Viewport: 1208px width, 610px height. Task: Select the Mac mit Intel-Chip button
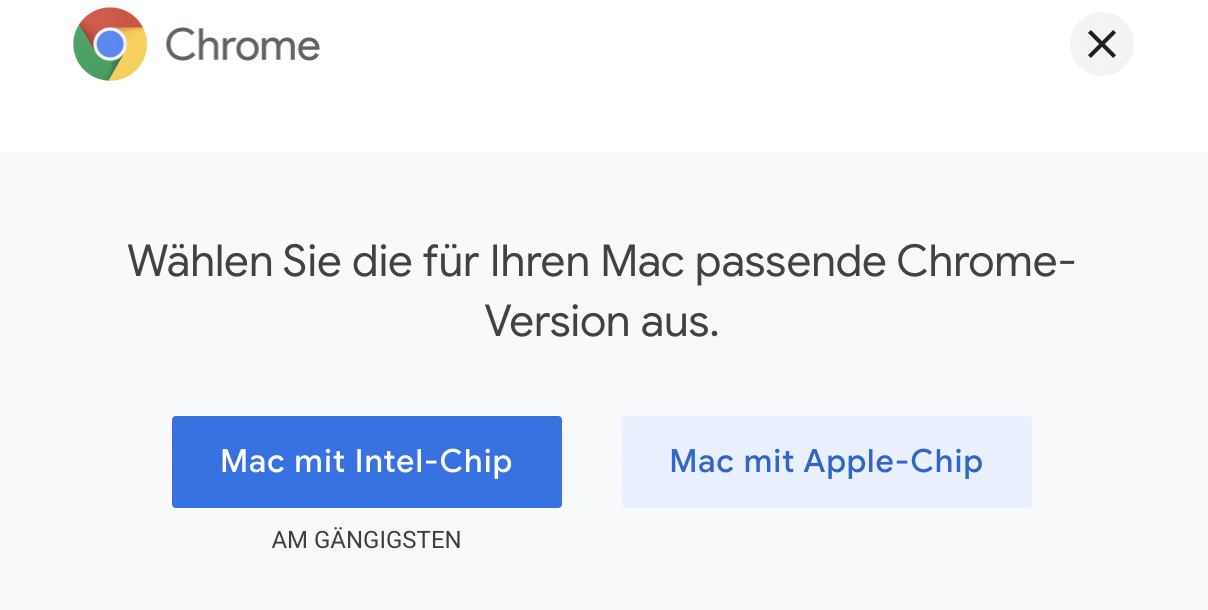point(366,462)
